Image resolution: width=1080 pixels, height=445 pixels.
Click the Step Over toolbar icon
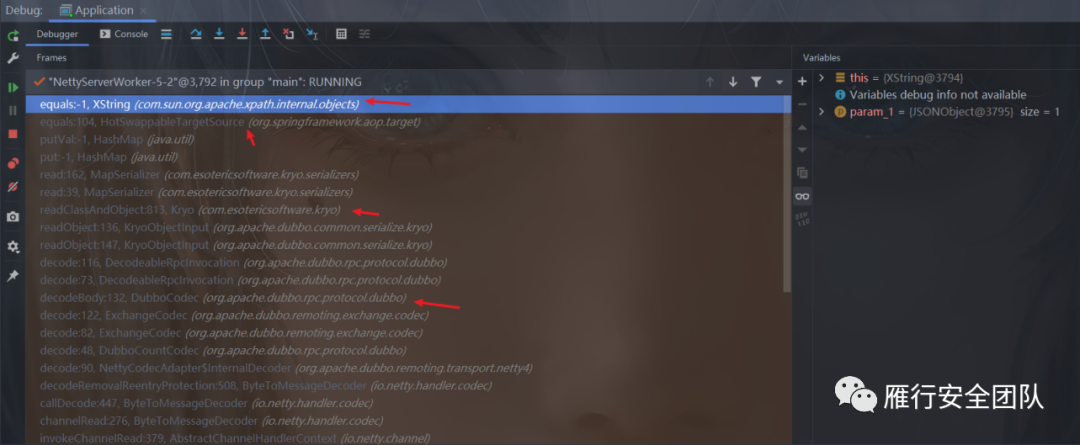click(x=196, y=34)
